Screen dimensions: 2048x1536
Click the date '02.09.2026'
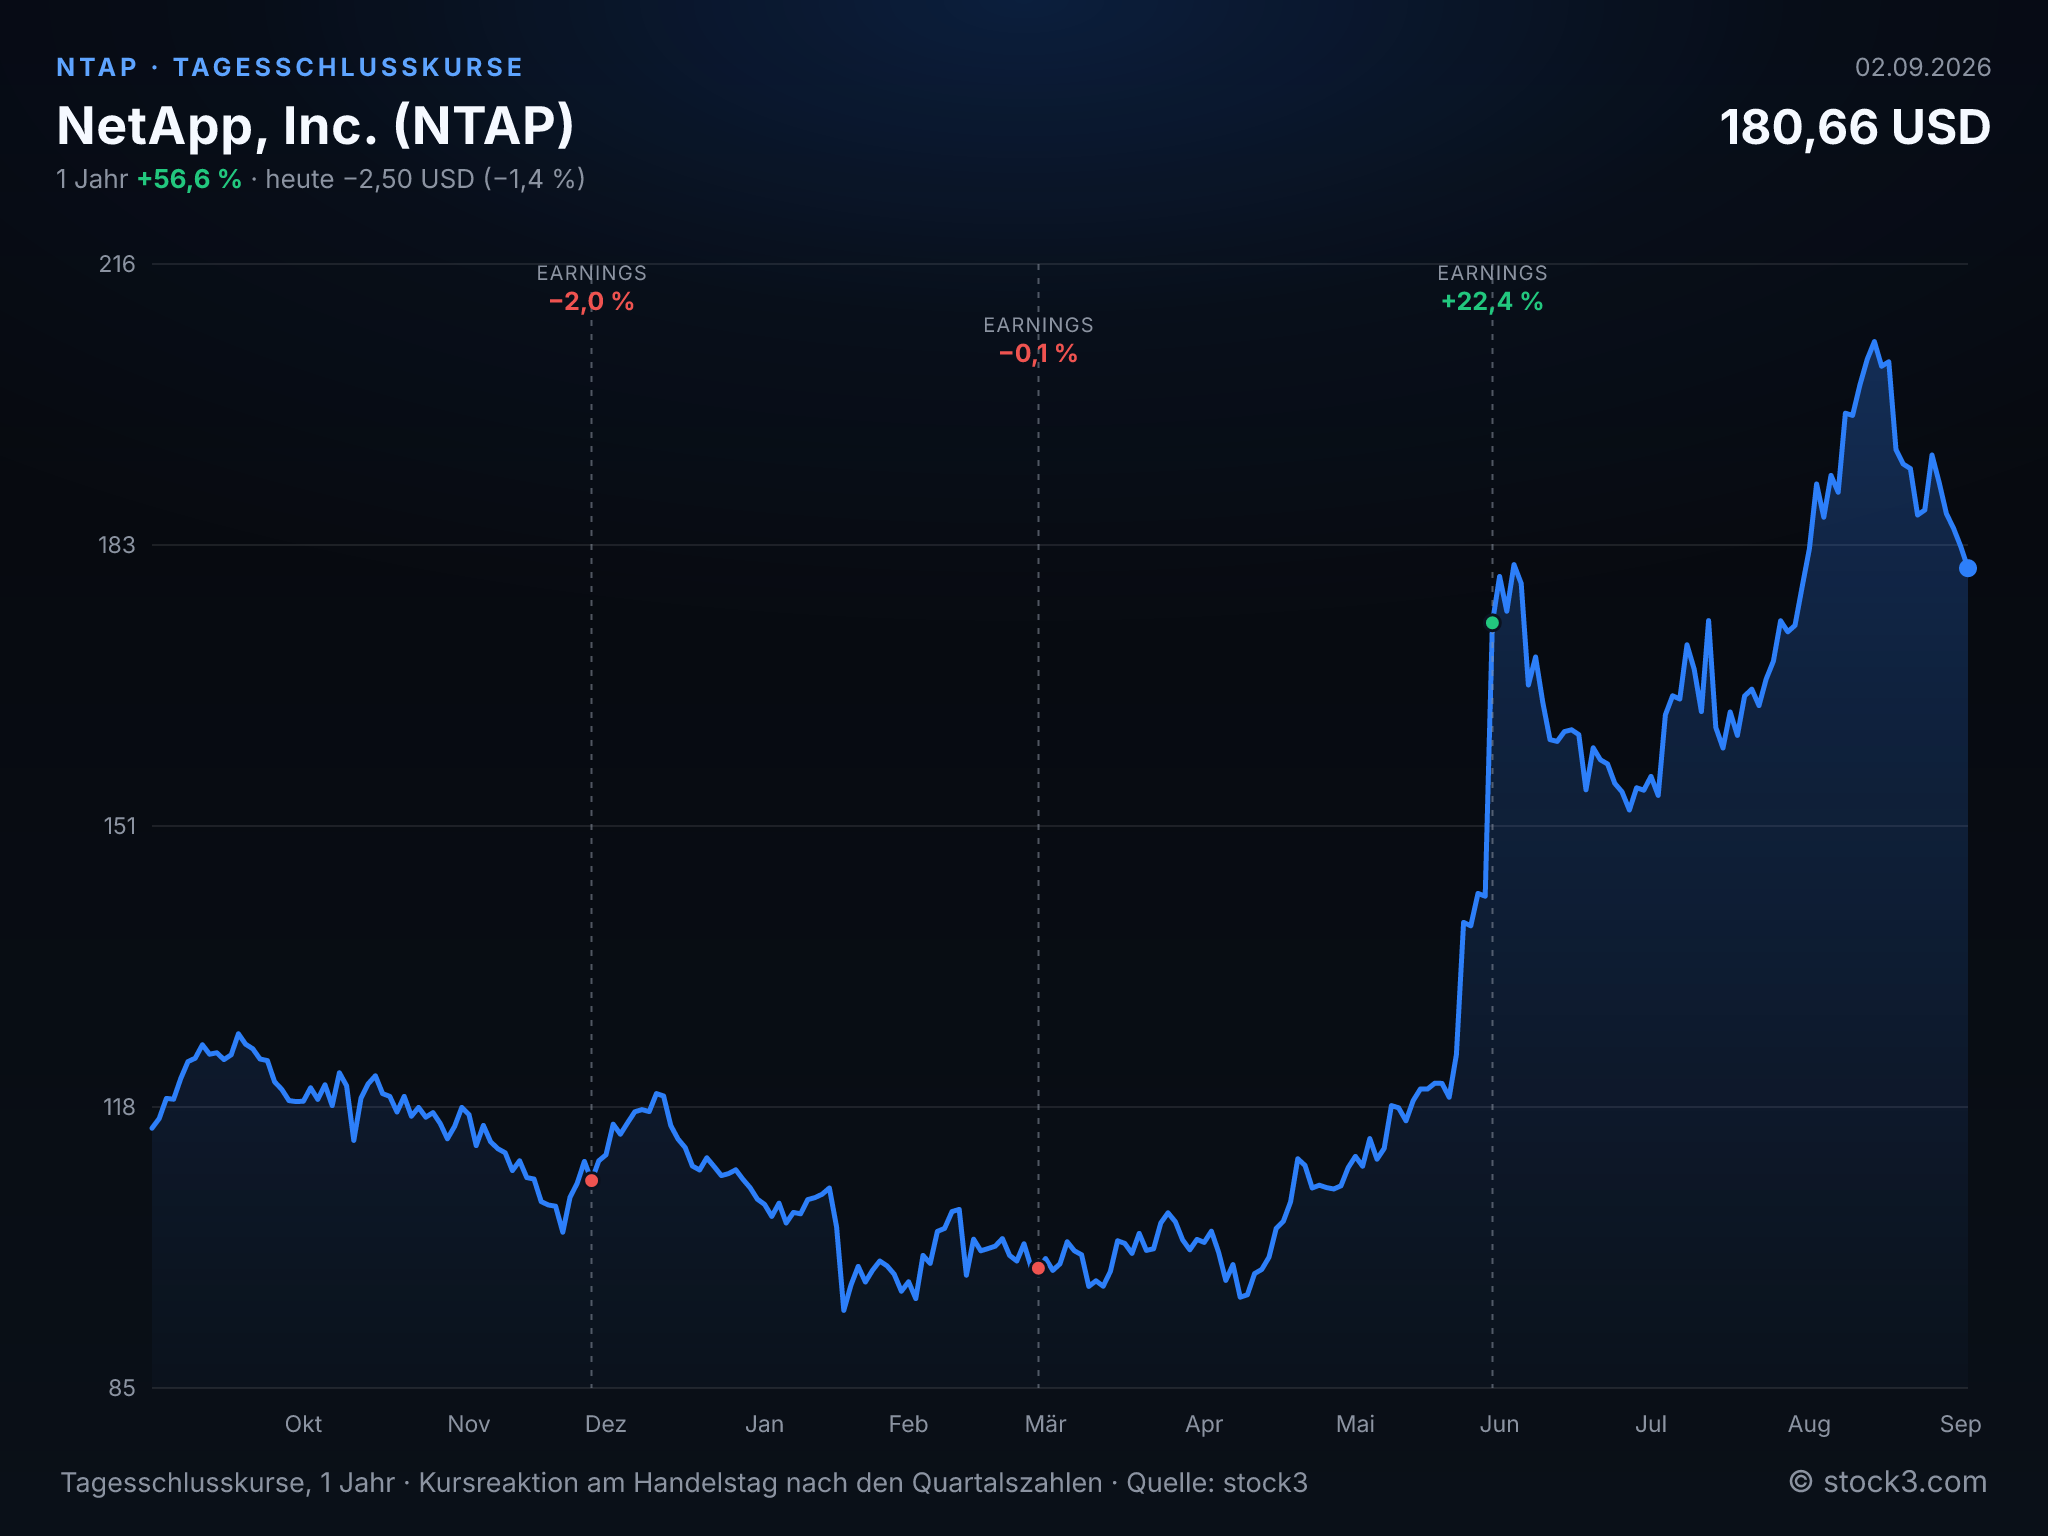coord(1923,67)
